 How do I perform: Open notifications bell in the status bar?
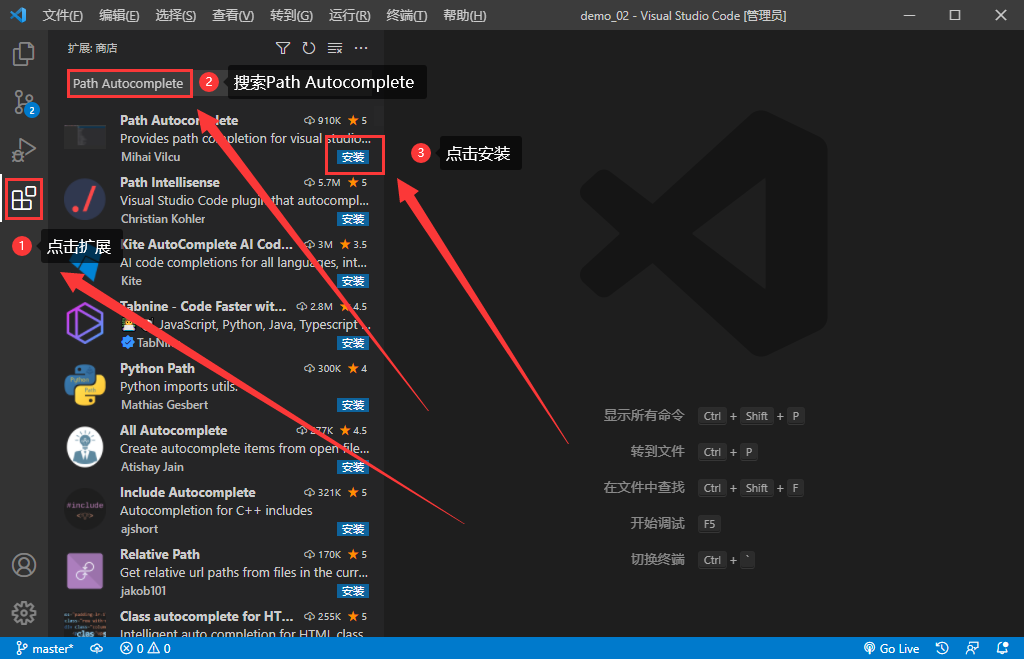1002,649
